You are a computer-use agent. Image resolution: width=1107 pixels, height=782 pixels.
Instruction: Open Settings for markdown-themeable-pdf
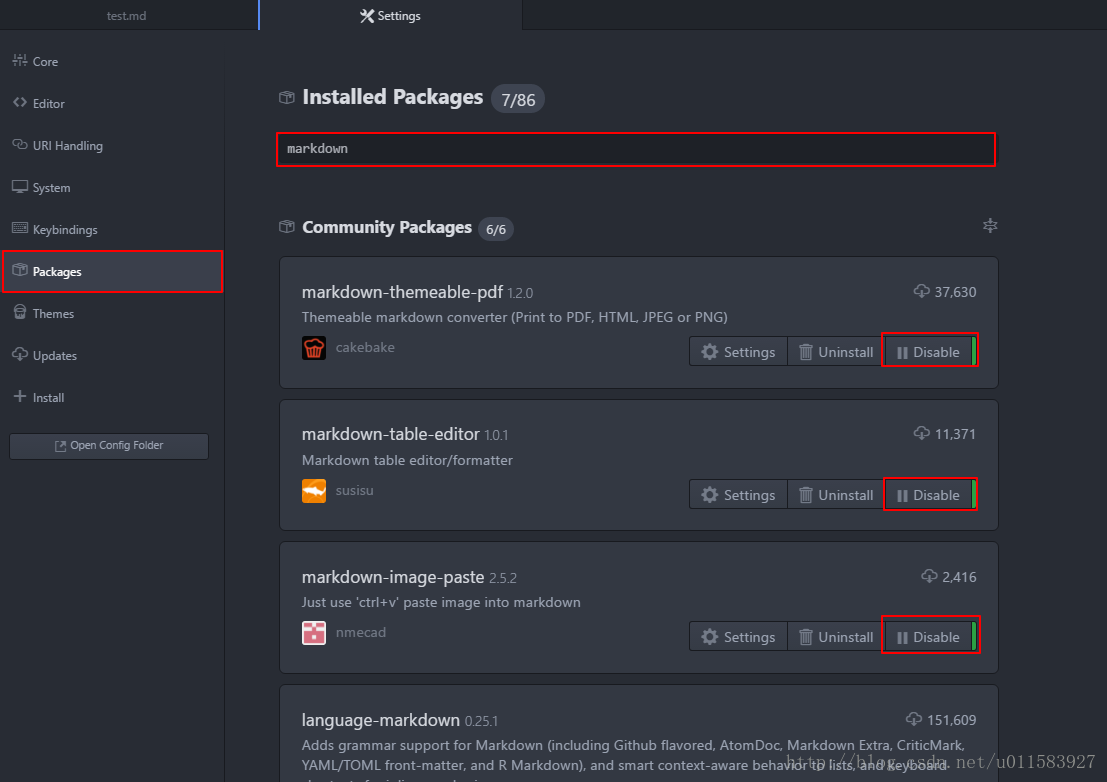coord(738,352)
